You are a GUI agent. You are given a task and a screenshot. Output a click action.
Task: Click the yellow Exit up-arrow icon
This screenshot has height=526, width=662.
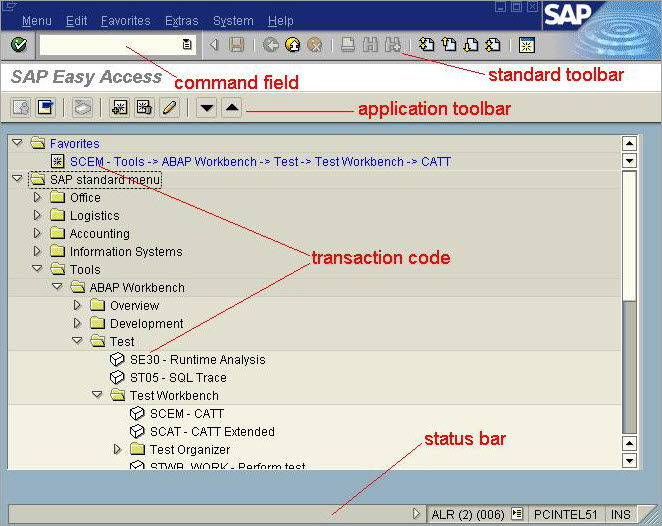[293, 44]
